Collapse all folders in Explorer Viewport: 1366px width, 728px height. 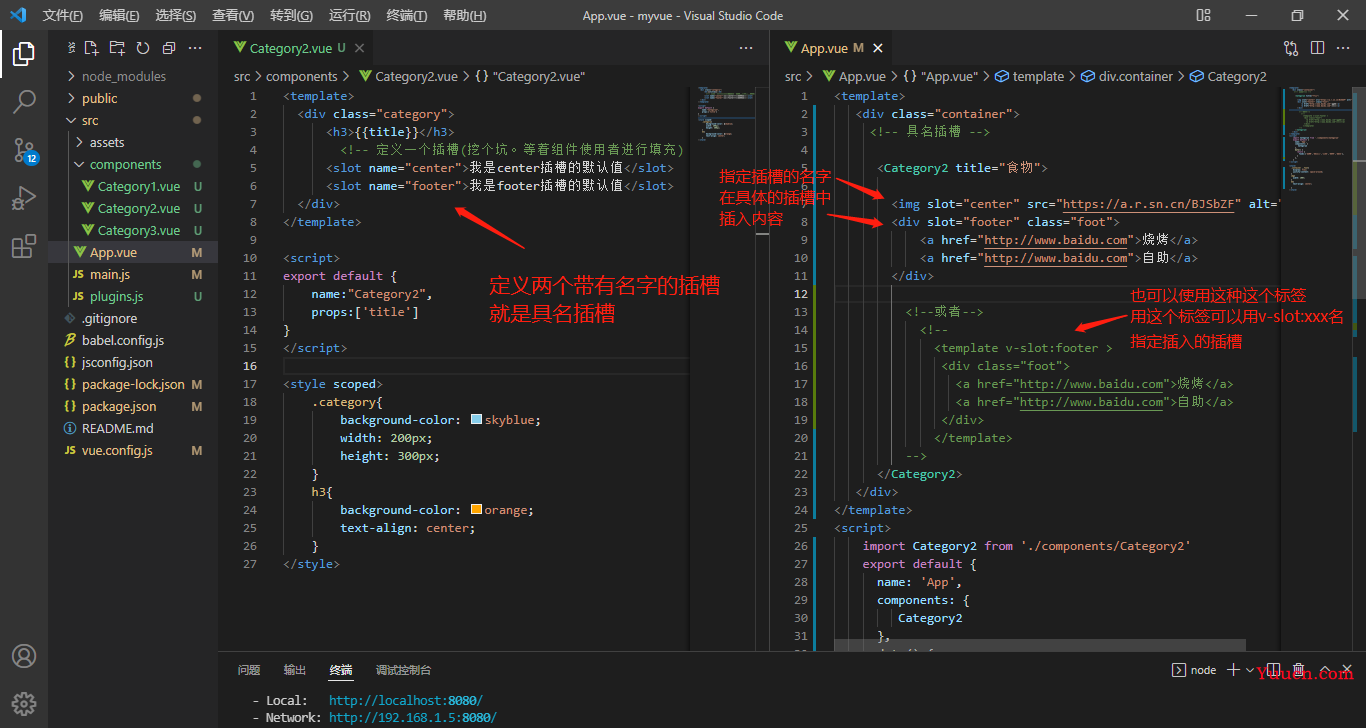tap(168, 48)
